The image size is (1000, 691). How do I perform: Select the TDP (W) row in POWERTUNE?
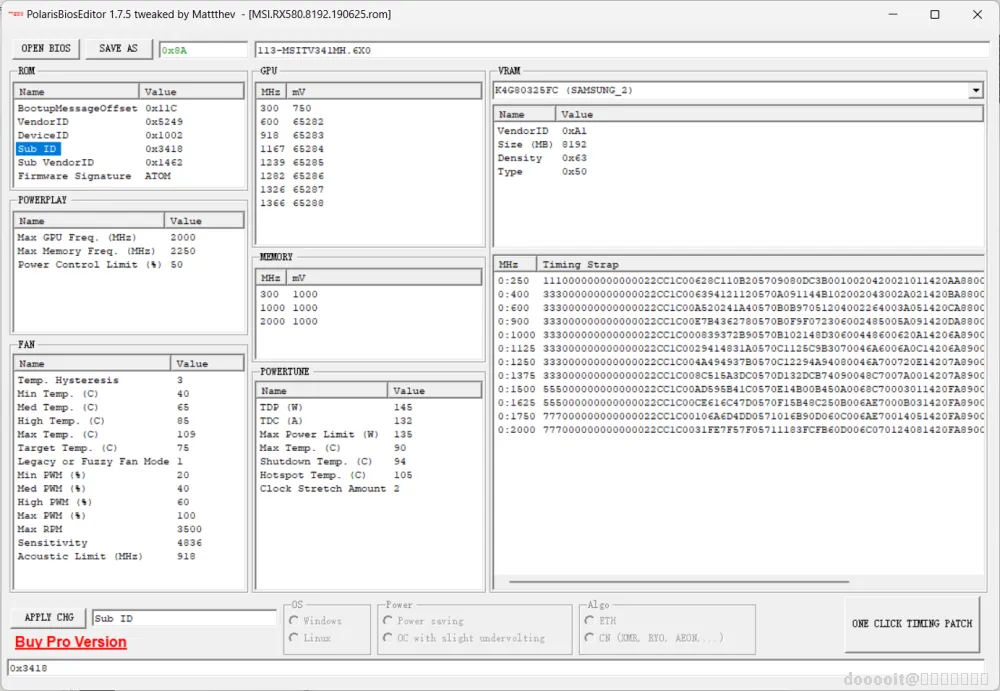pyautogui.click(x=281, y=408)
